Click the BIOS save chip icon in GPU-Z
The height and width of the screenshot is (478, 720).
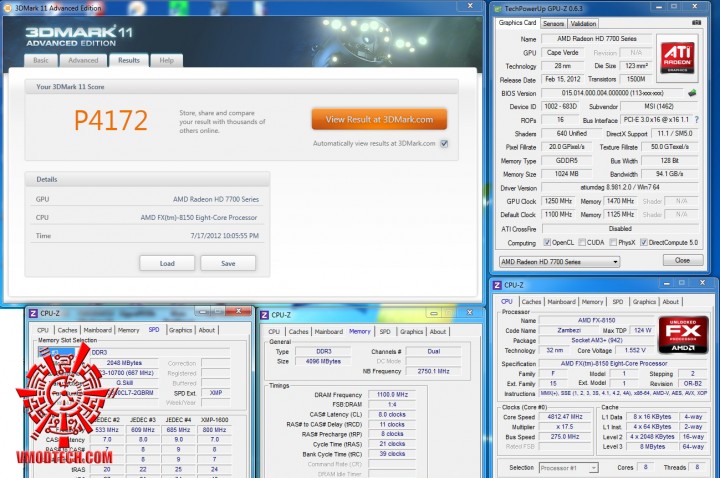click(692, 93)
